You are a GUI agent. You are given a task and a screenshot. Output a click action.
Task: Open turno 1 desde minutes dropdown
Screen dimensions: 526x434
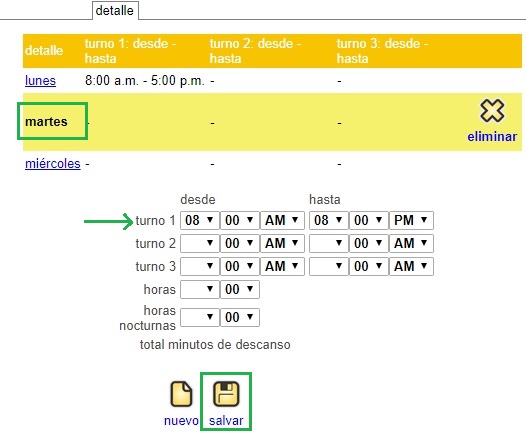point(240,220)
